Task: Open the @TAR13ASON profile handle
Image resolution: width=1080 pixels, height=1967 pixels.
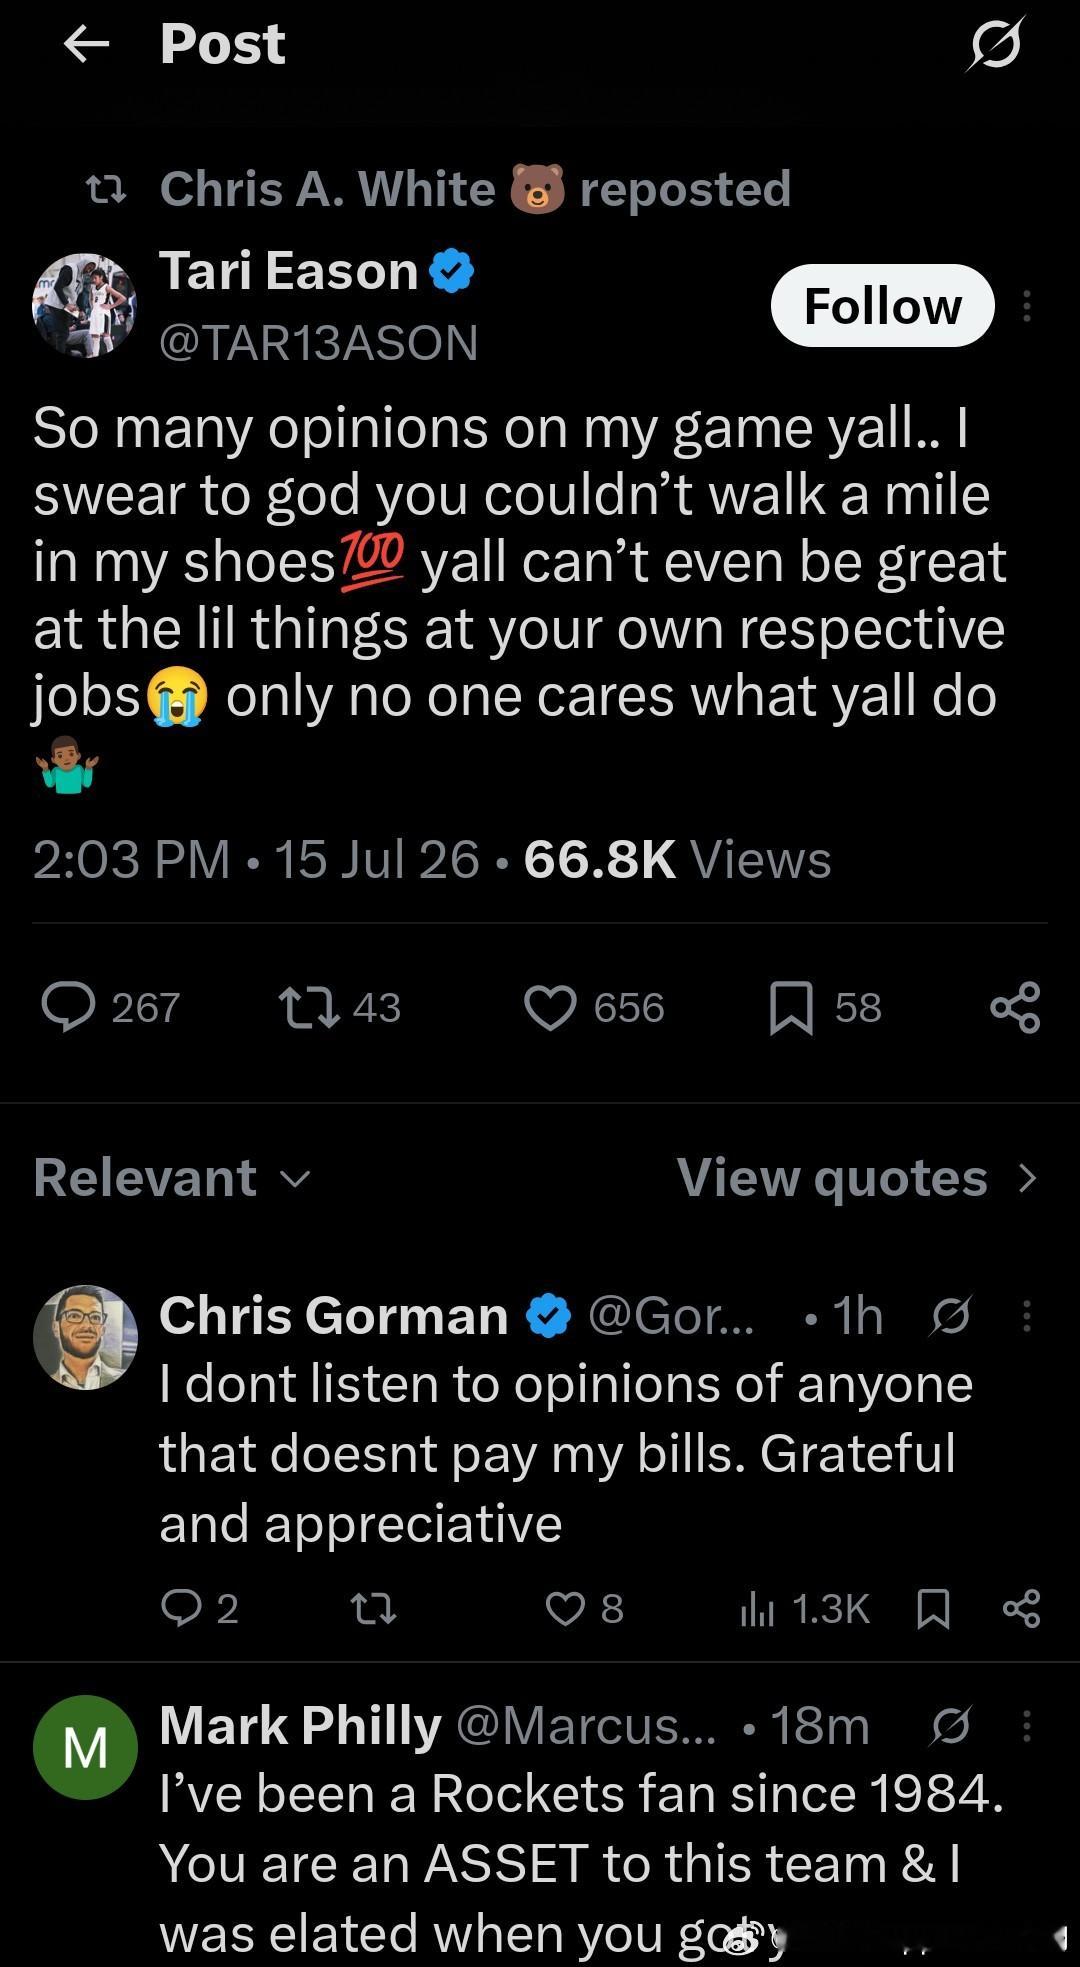Action: 318,343
